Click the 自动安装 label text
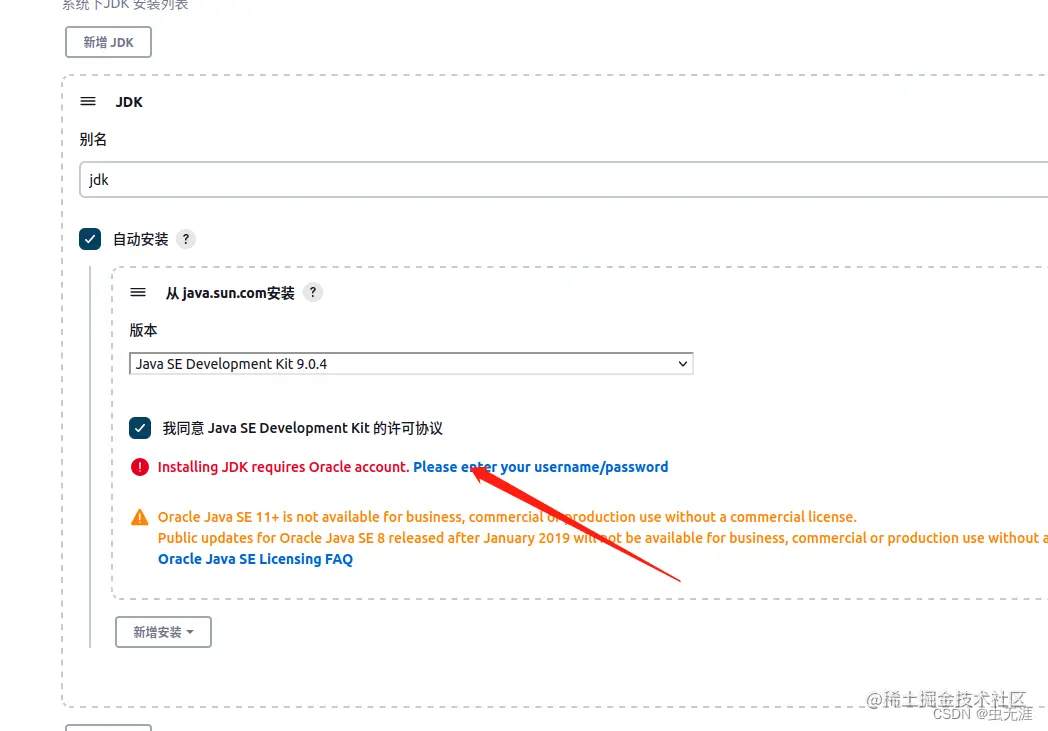1048x731 pixels. click(x=140, y=239)
